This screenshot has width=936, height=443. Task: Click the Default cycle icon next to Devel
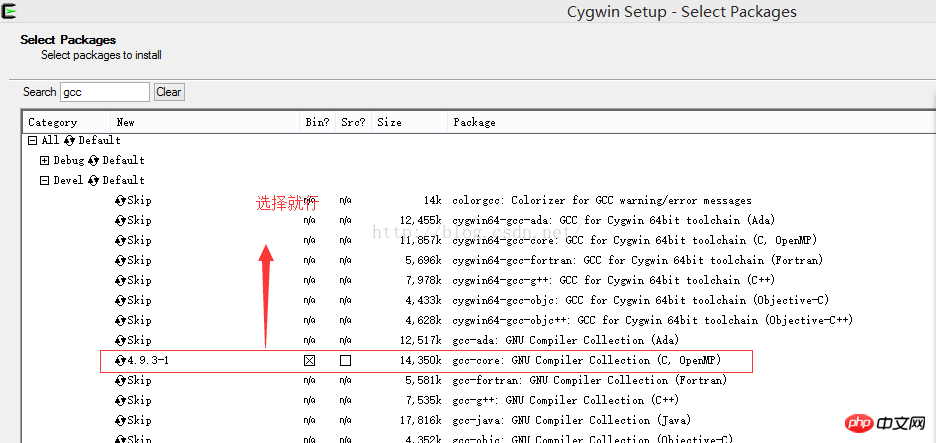click(x=94, y=180)
